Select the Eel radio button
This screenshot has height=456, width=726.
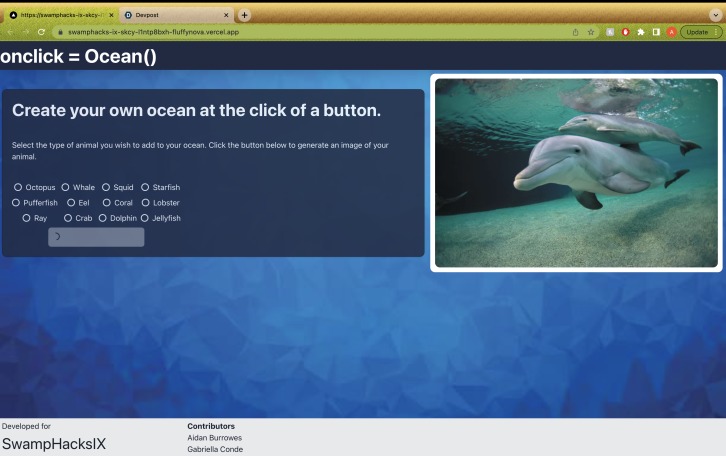(71, 202)
